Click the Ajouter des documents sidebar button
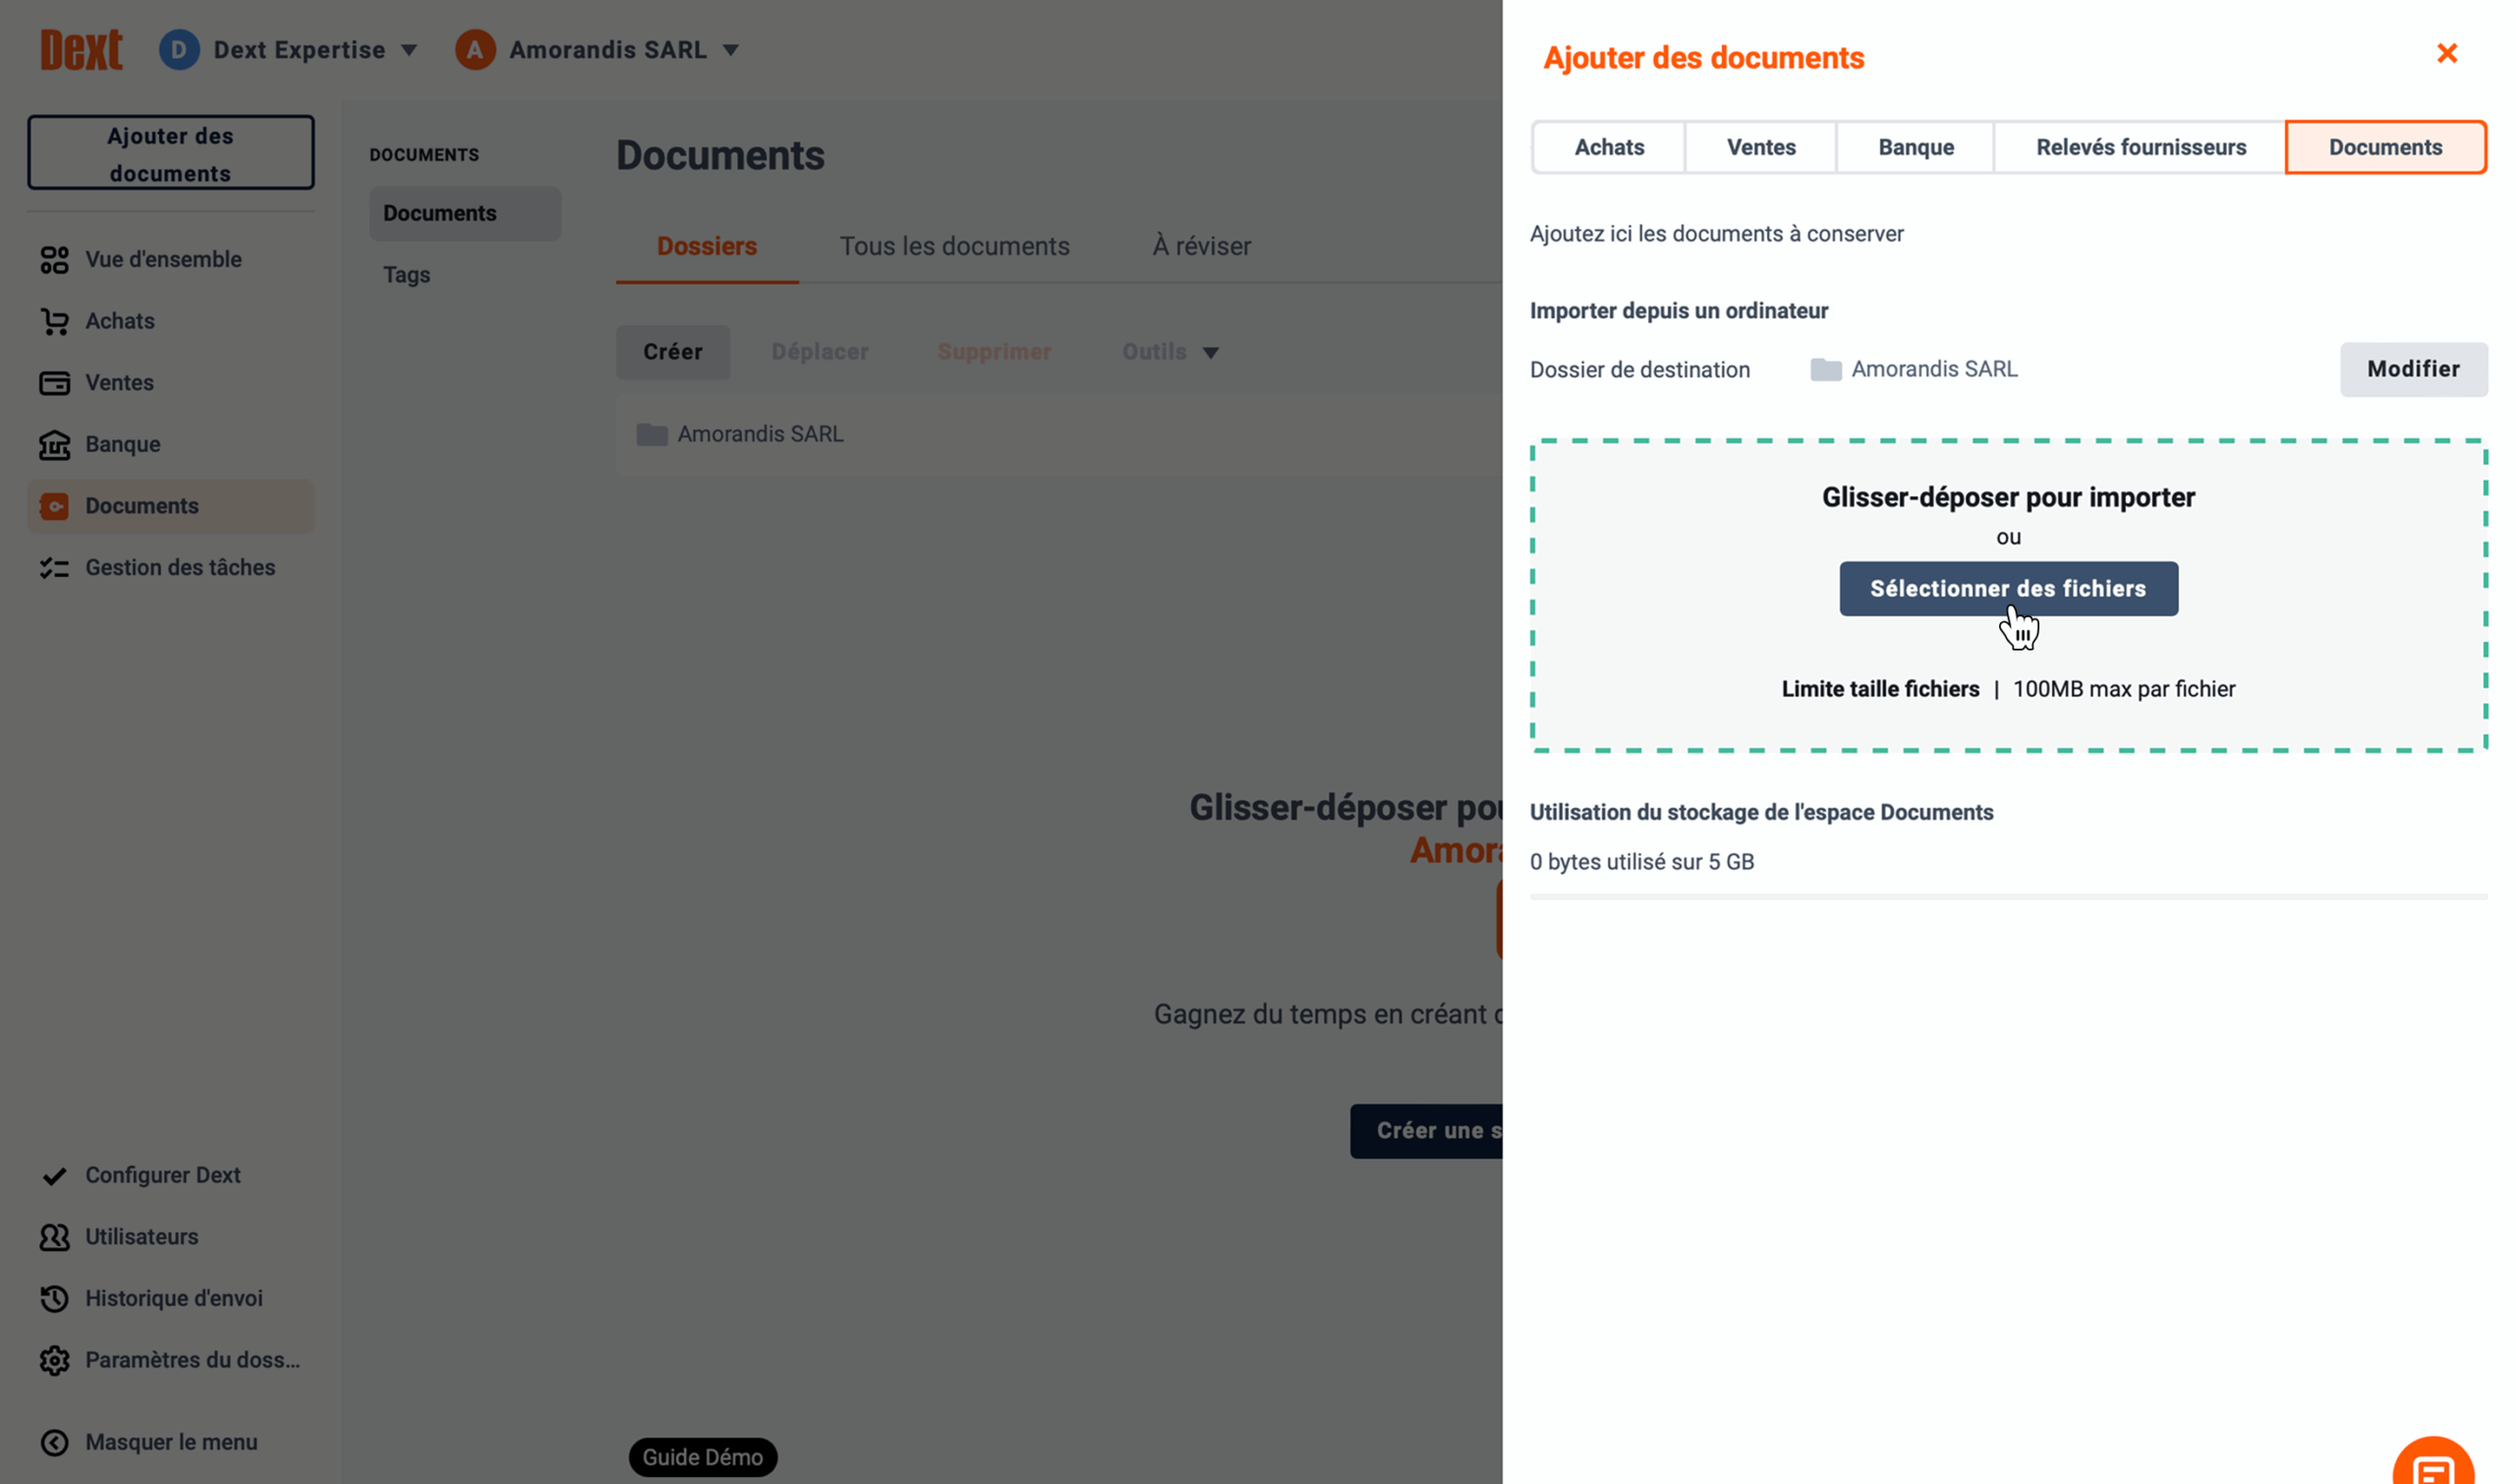This screenshot has height=1484, width=2516. click(x=170, y=153)
